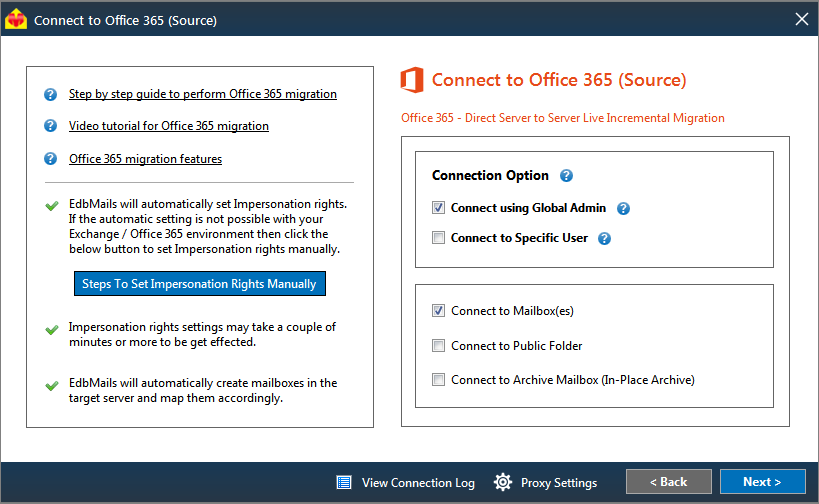Click the EdbMails app icon in title bar

pos(16,19)
